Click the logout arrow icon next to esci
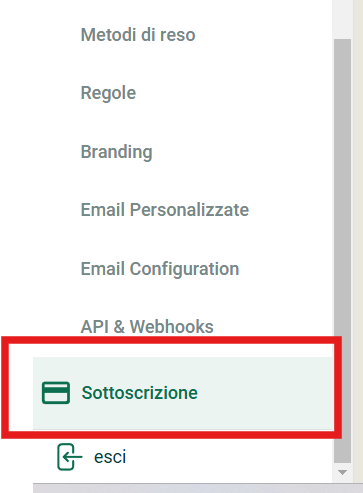Image resolution: width=363 pixels, height=493 pixels. coord(69,457)
